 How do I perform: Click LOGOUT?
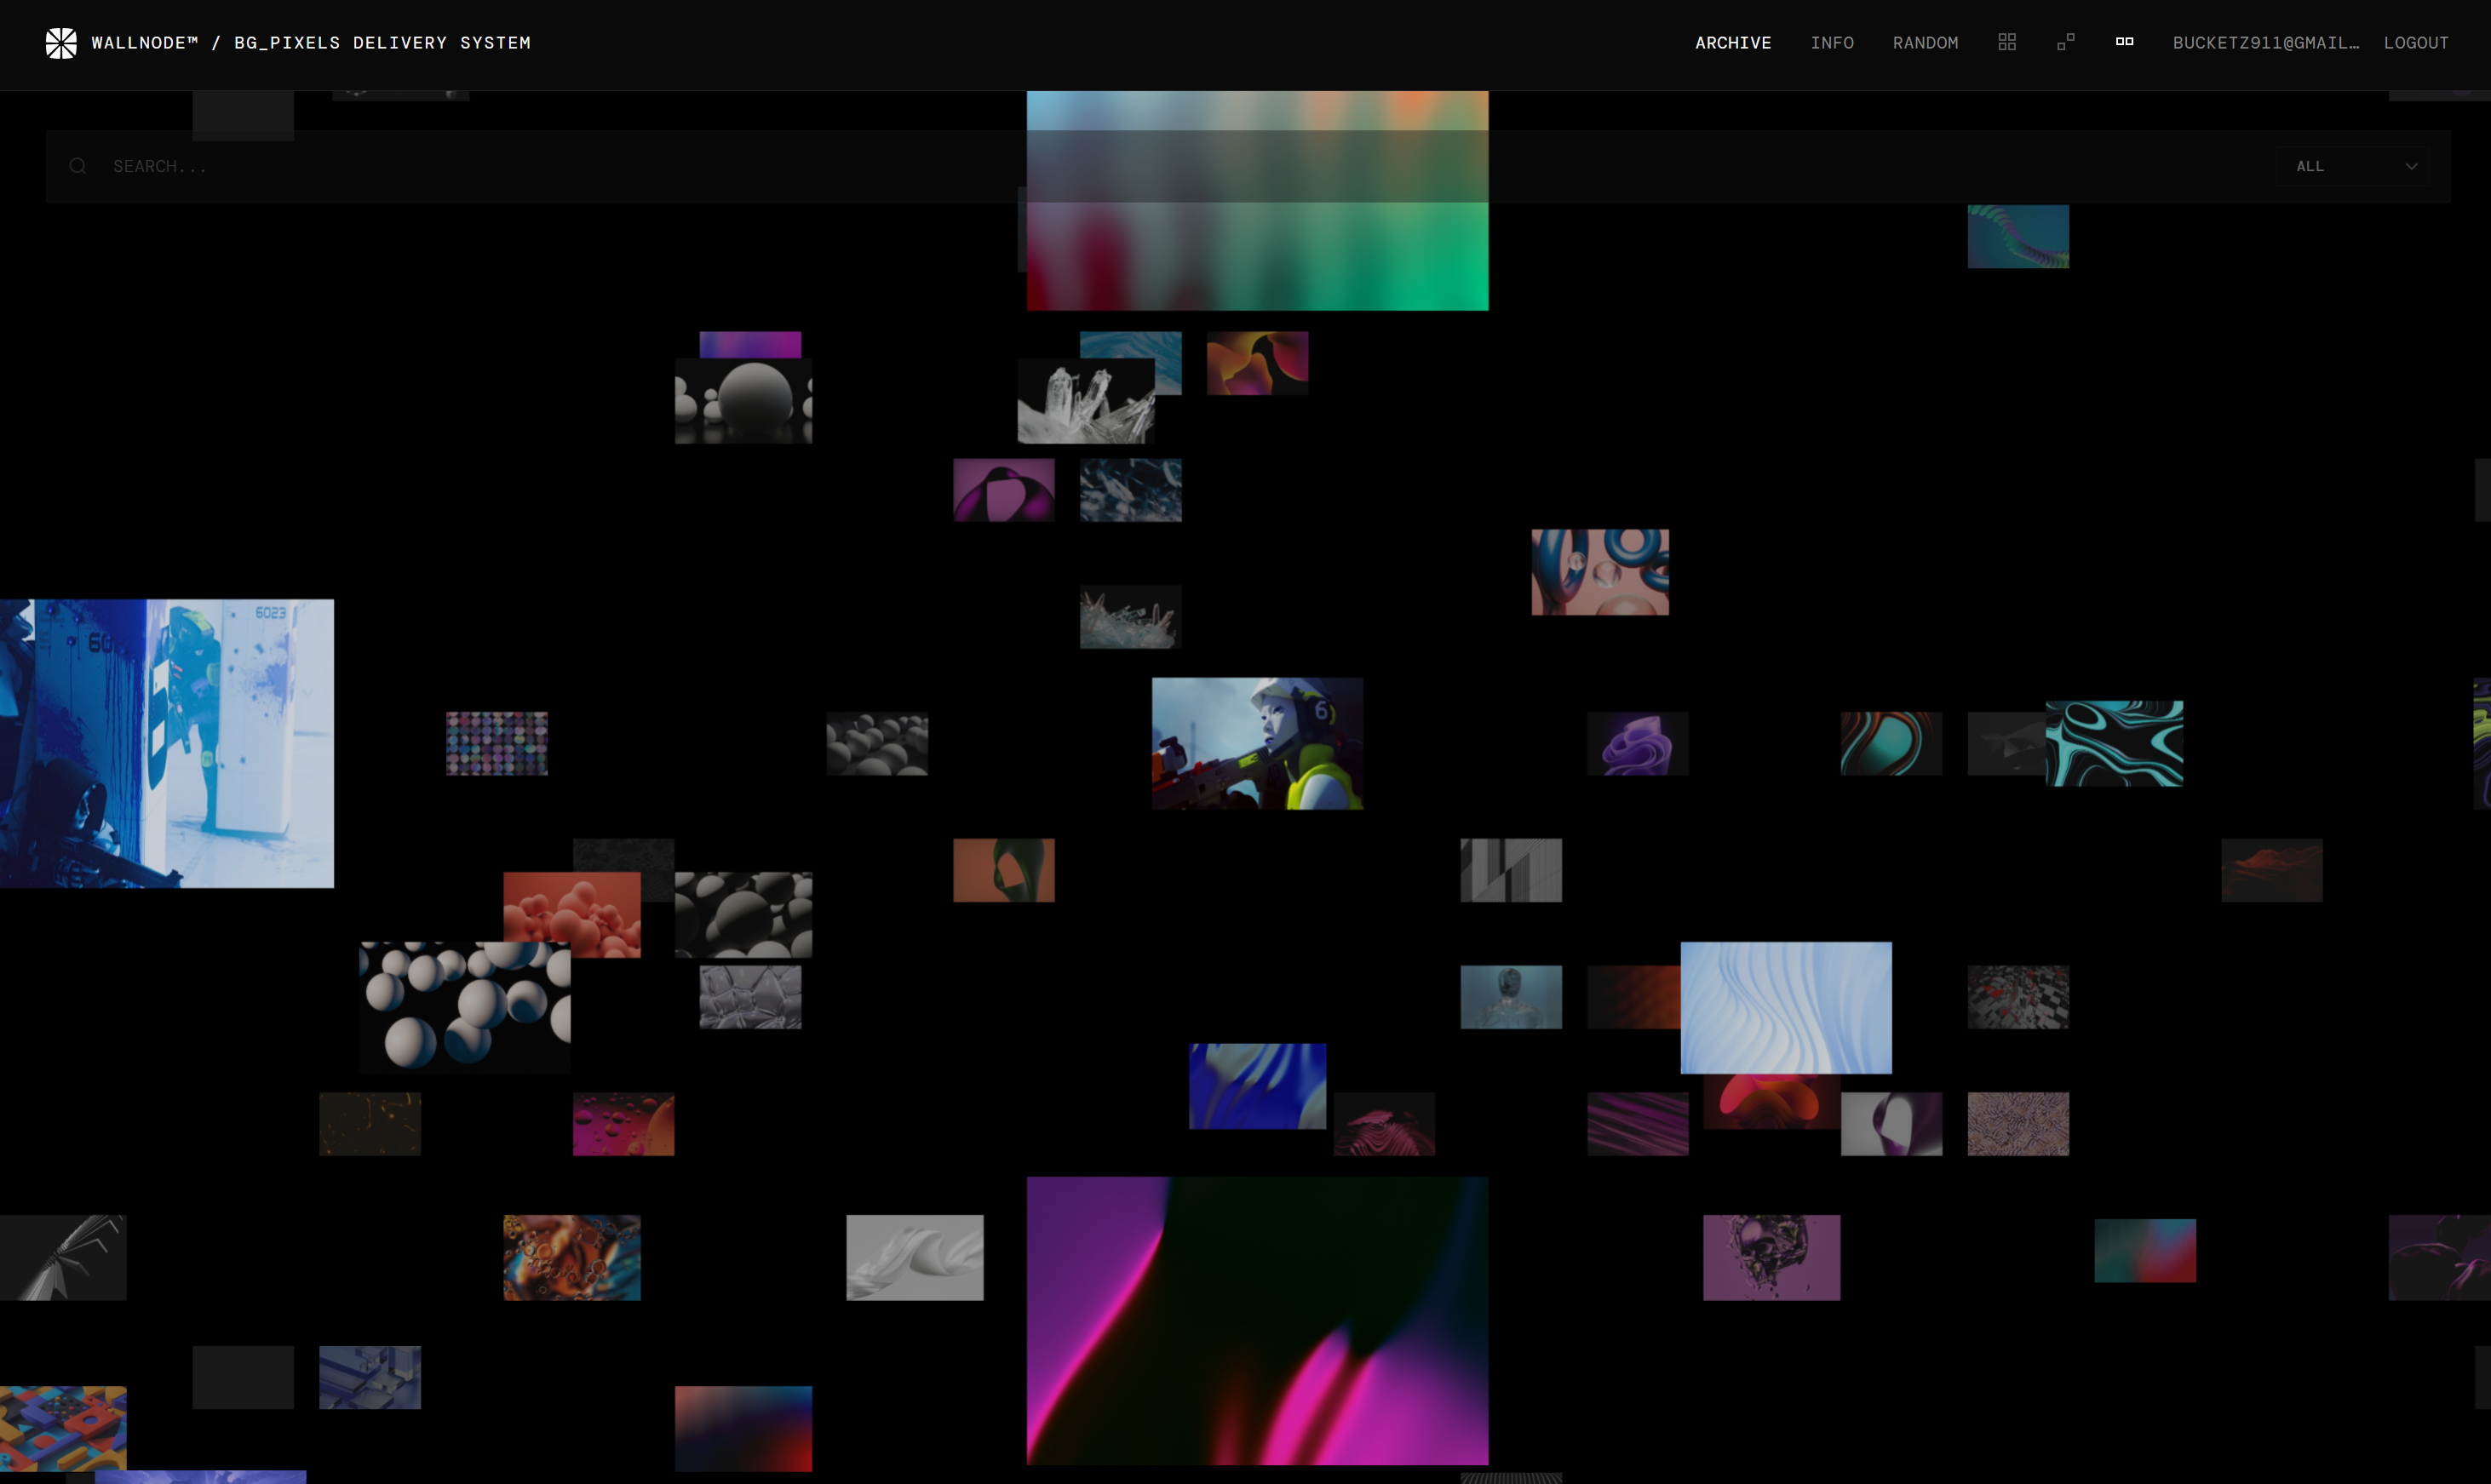[2415, 43]
